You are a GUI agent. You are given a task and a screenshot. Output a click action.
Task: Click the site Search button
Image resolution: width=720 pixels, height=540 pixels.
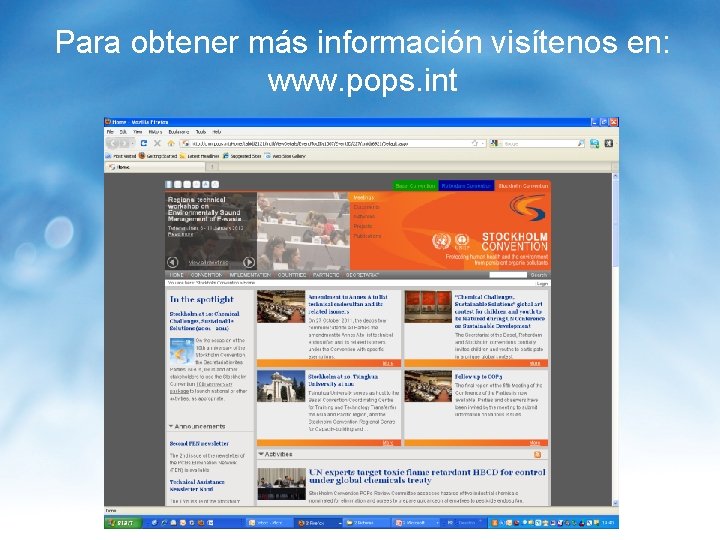coord(539,275)
